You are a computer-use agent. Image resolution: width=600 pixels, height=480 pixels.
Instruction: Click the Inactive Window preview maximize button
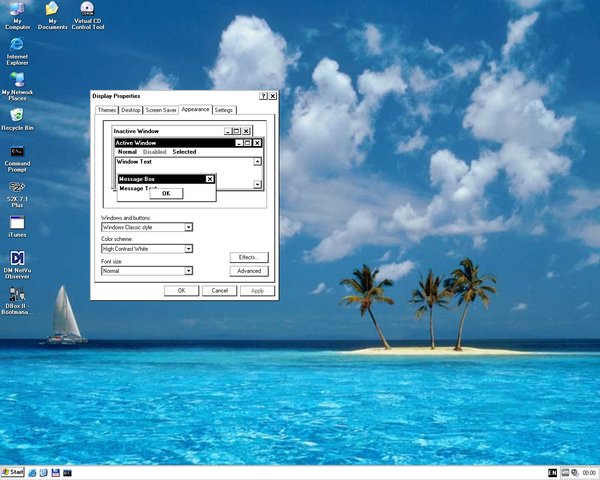point(236,131)
